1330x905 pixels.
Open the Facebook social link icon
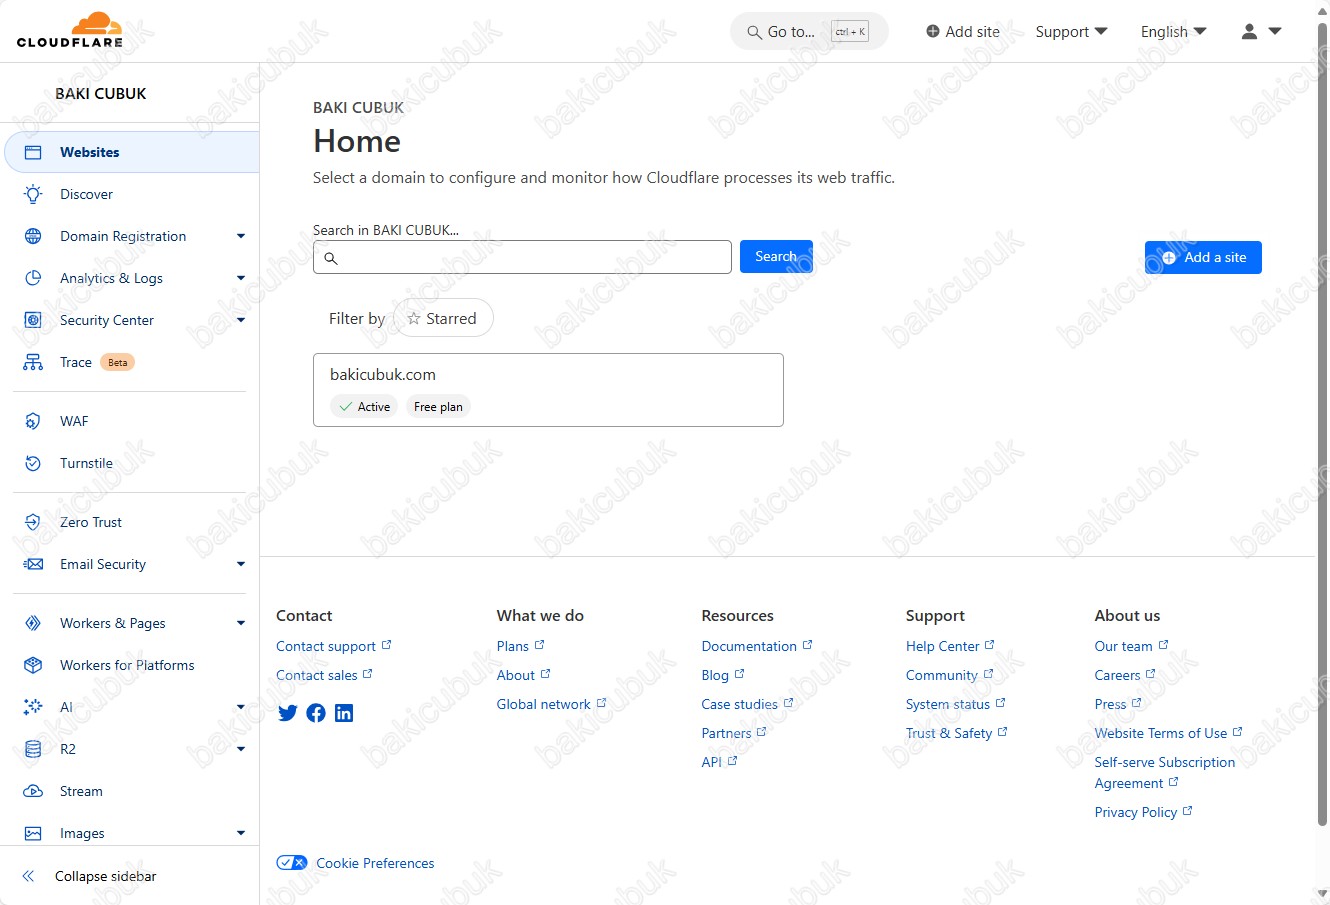click(316, 713)
